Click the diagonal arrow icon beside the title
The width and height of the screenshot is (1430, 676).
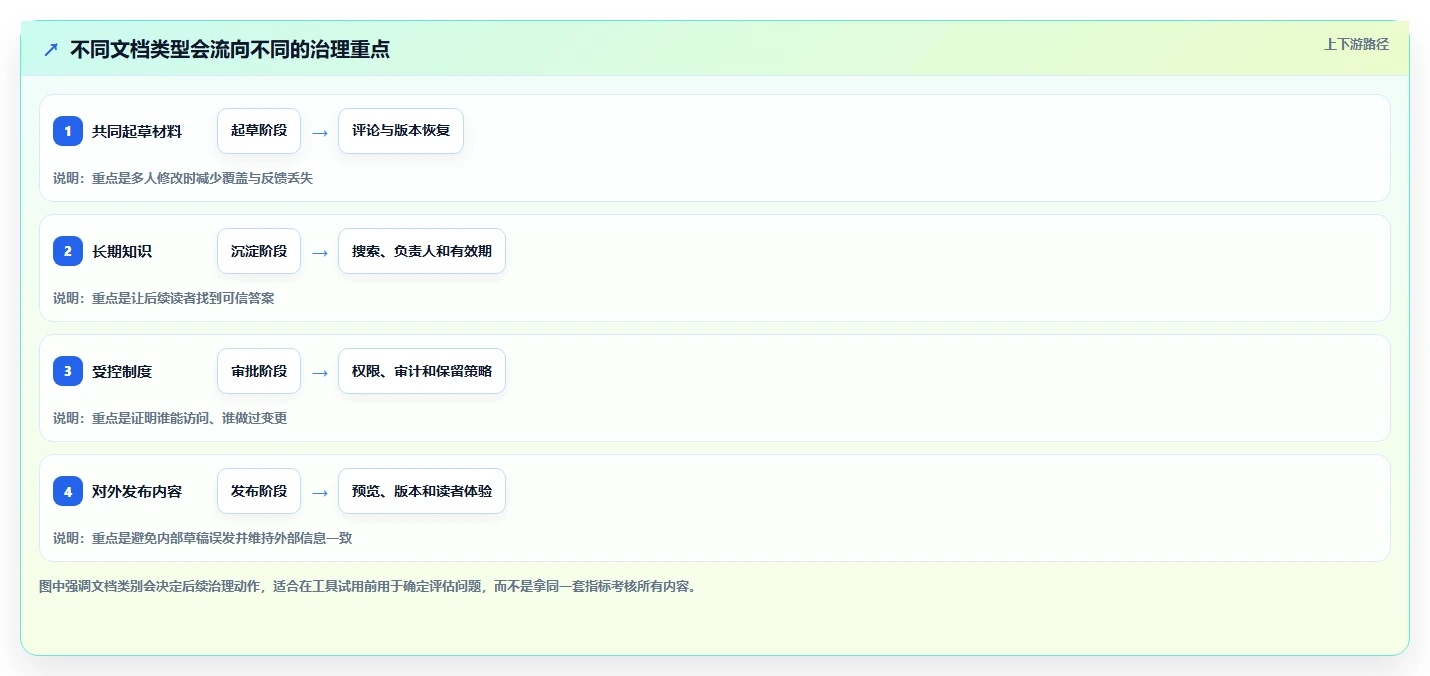click(x=51, y=50)
